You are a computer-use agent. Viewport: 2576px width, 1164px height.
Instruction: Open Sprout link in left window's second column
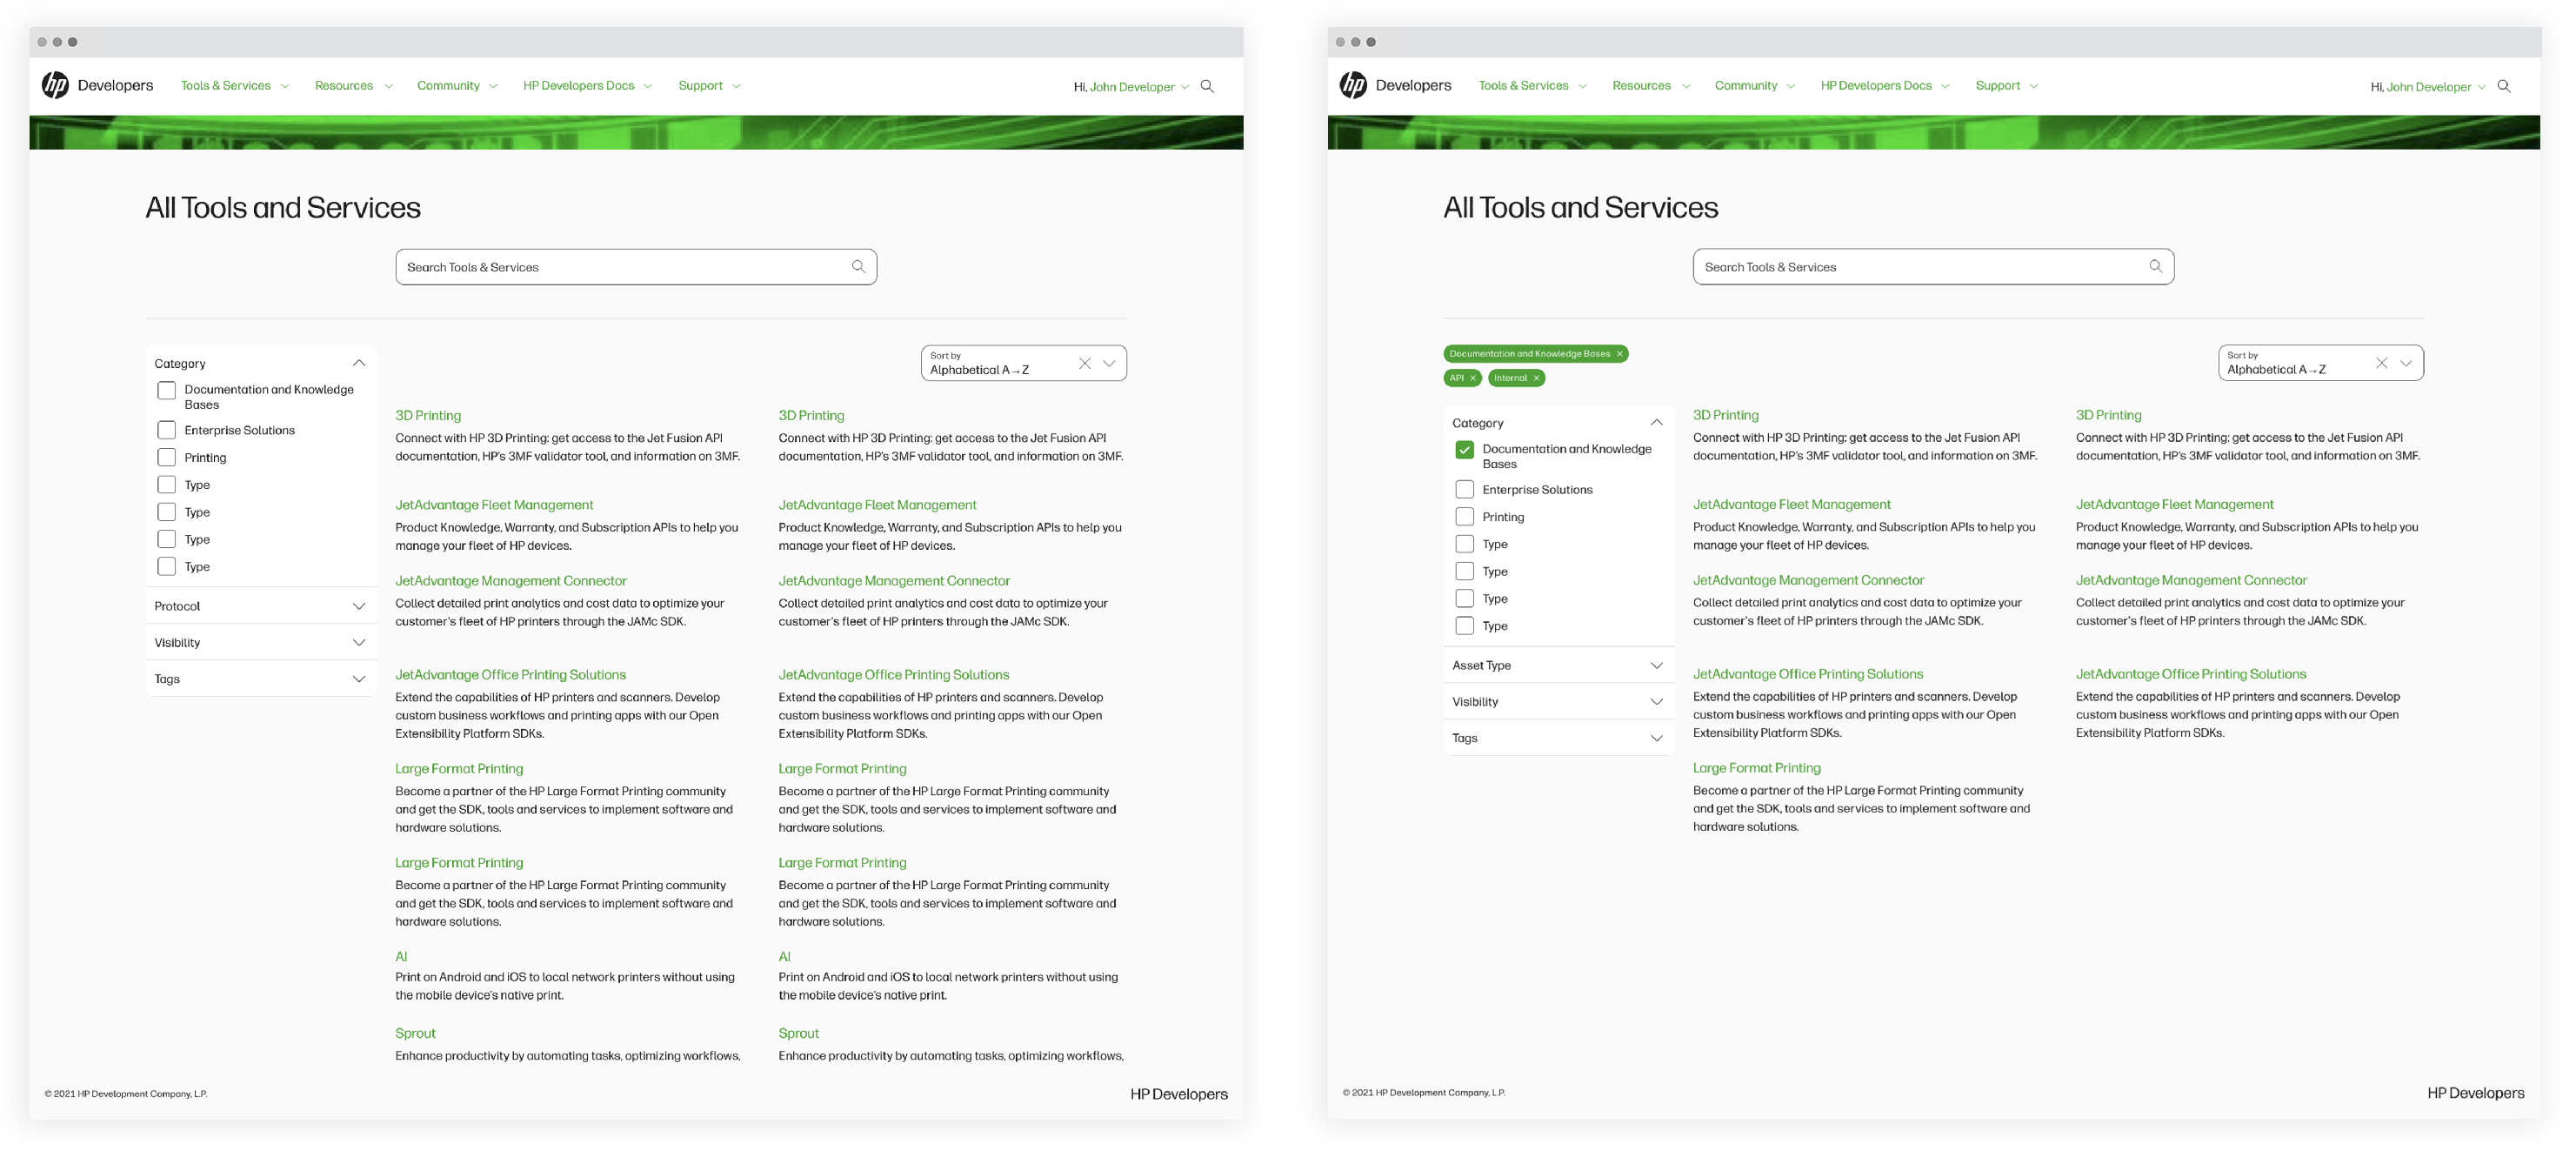click(x=798, y=1034)
